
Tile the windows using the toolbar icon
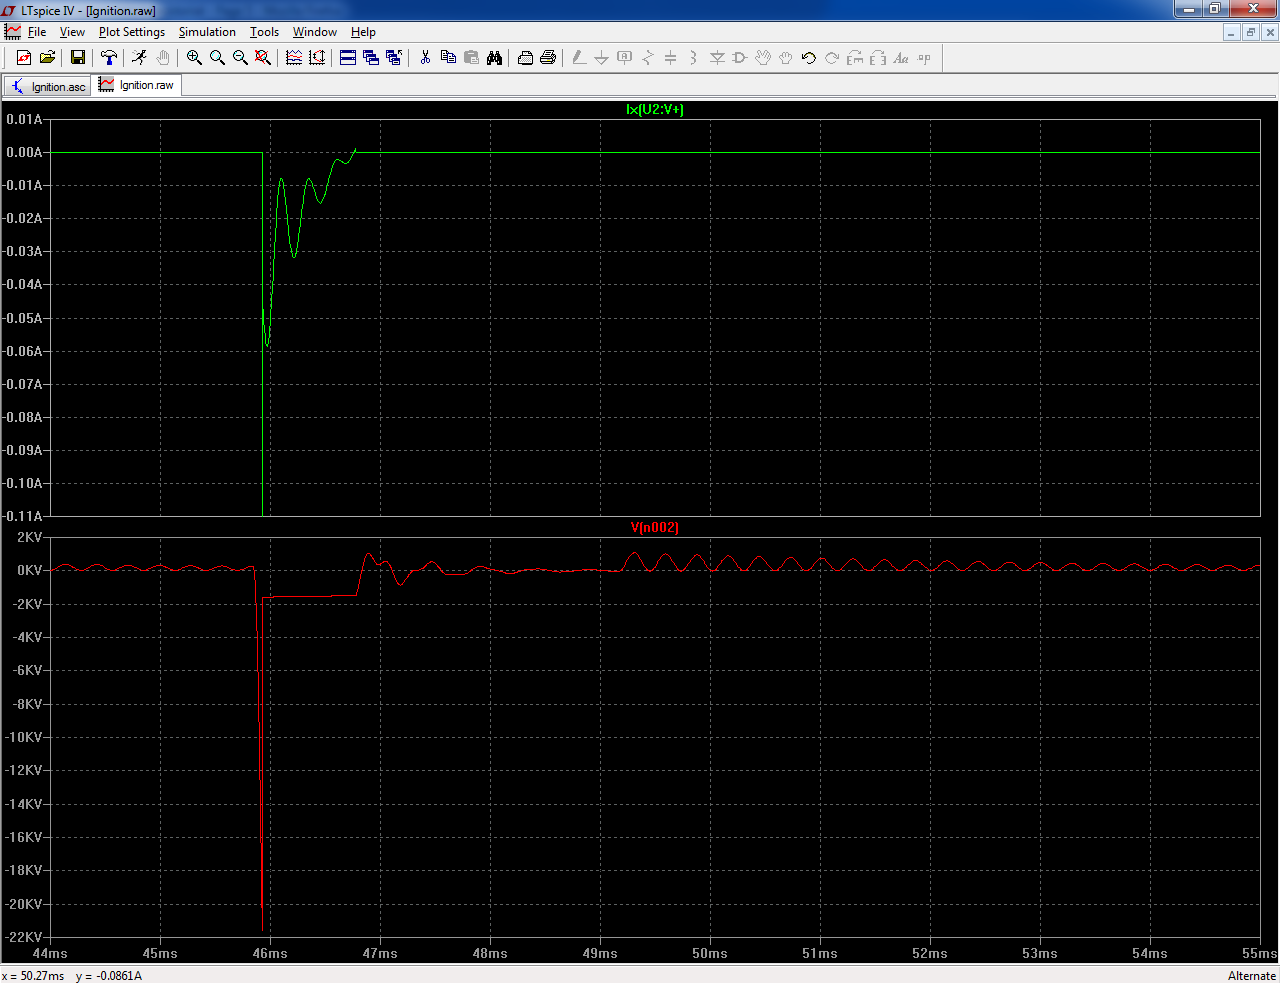348,58
